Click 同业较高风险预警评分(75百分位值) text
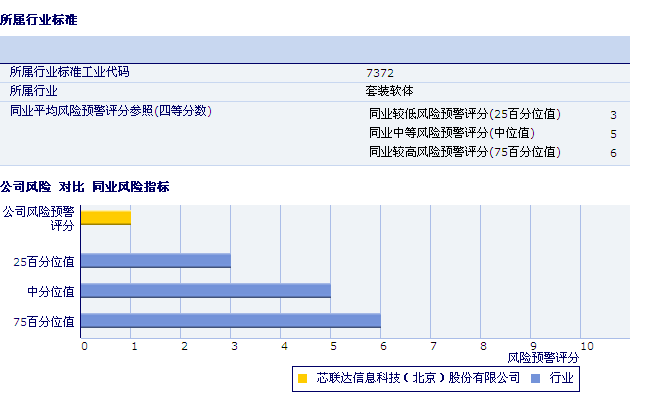The width and height of the screenshot is (672, 395). coord(465,152)
